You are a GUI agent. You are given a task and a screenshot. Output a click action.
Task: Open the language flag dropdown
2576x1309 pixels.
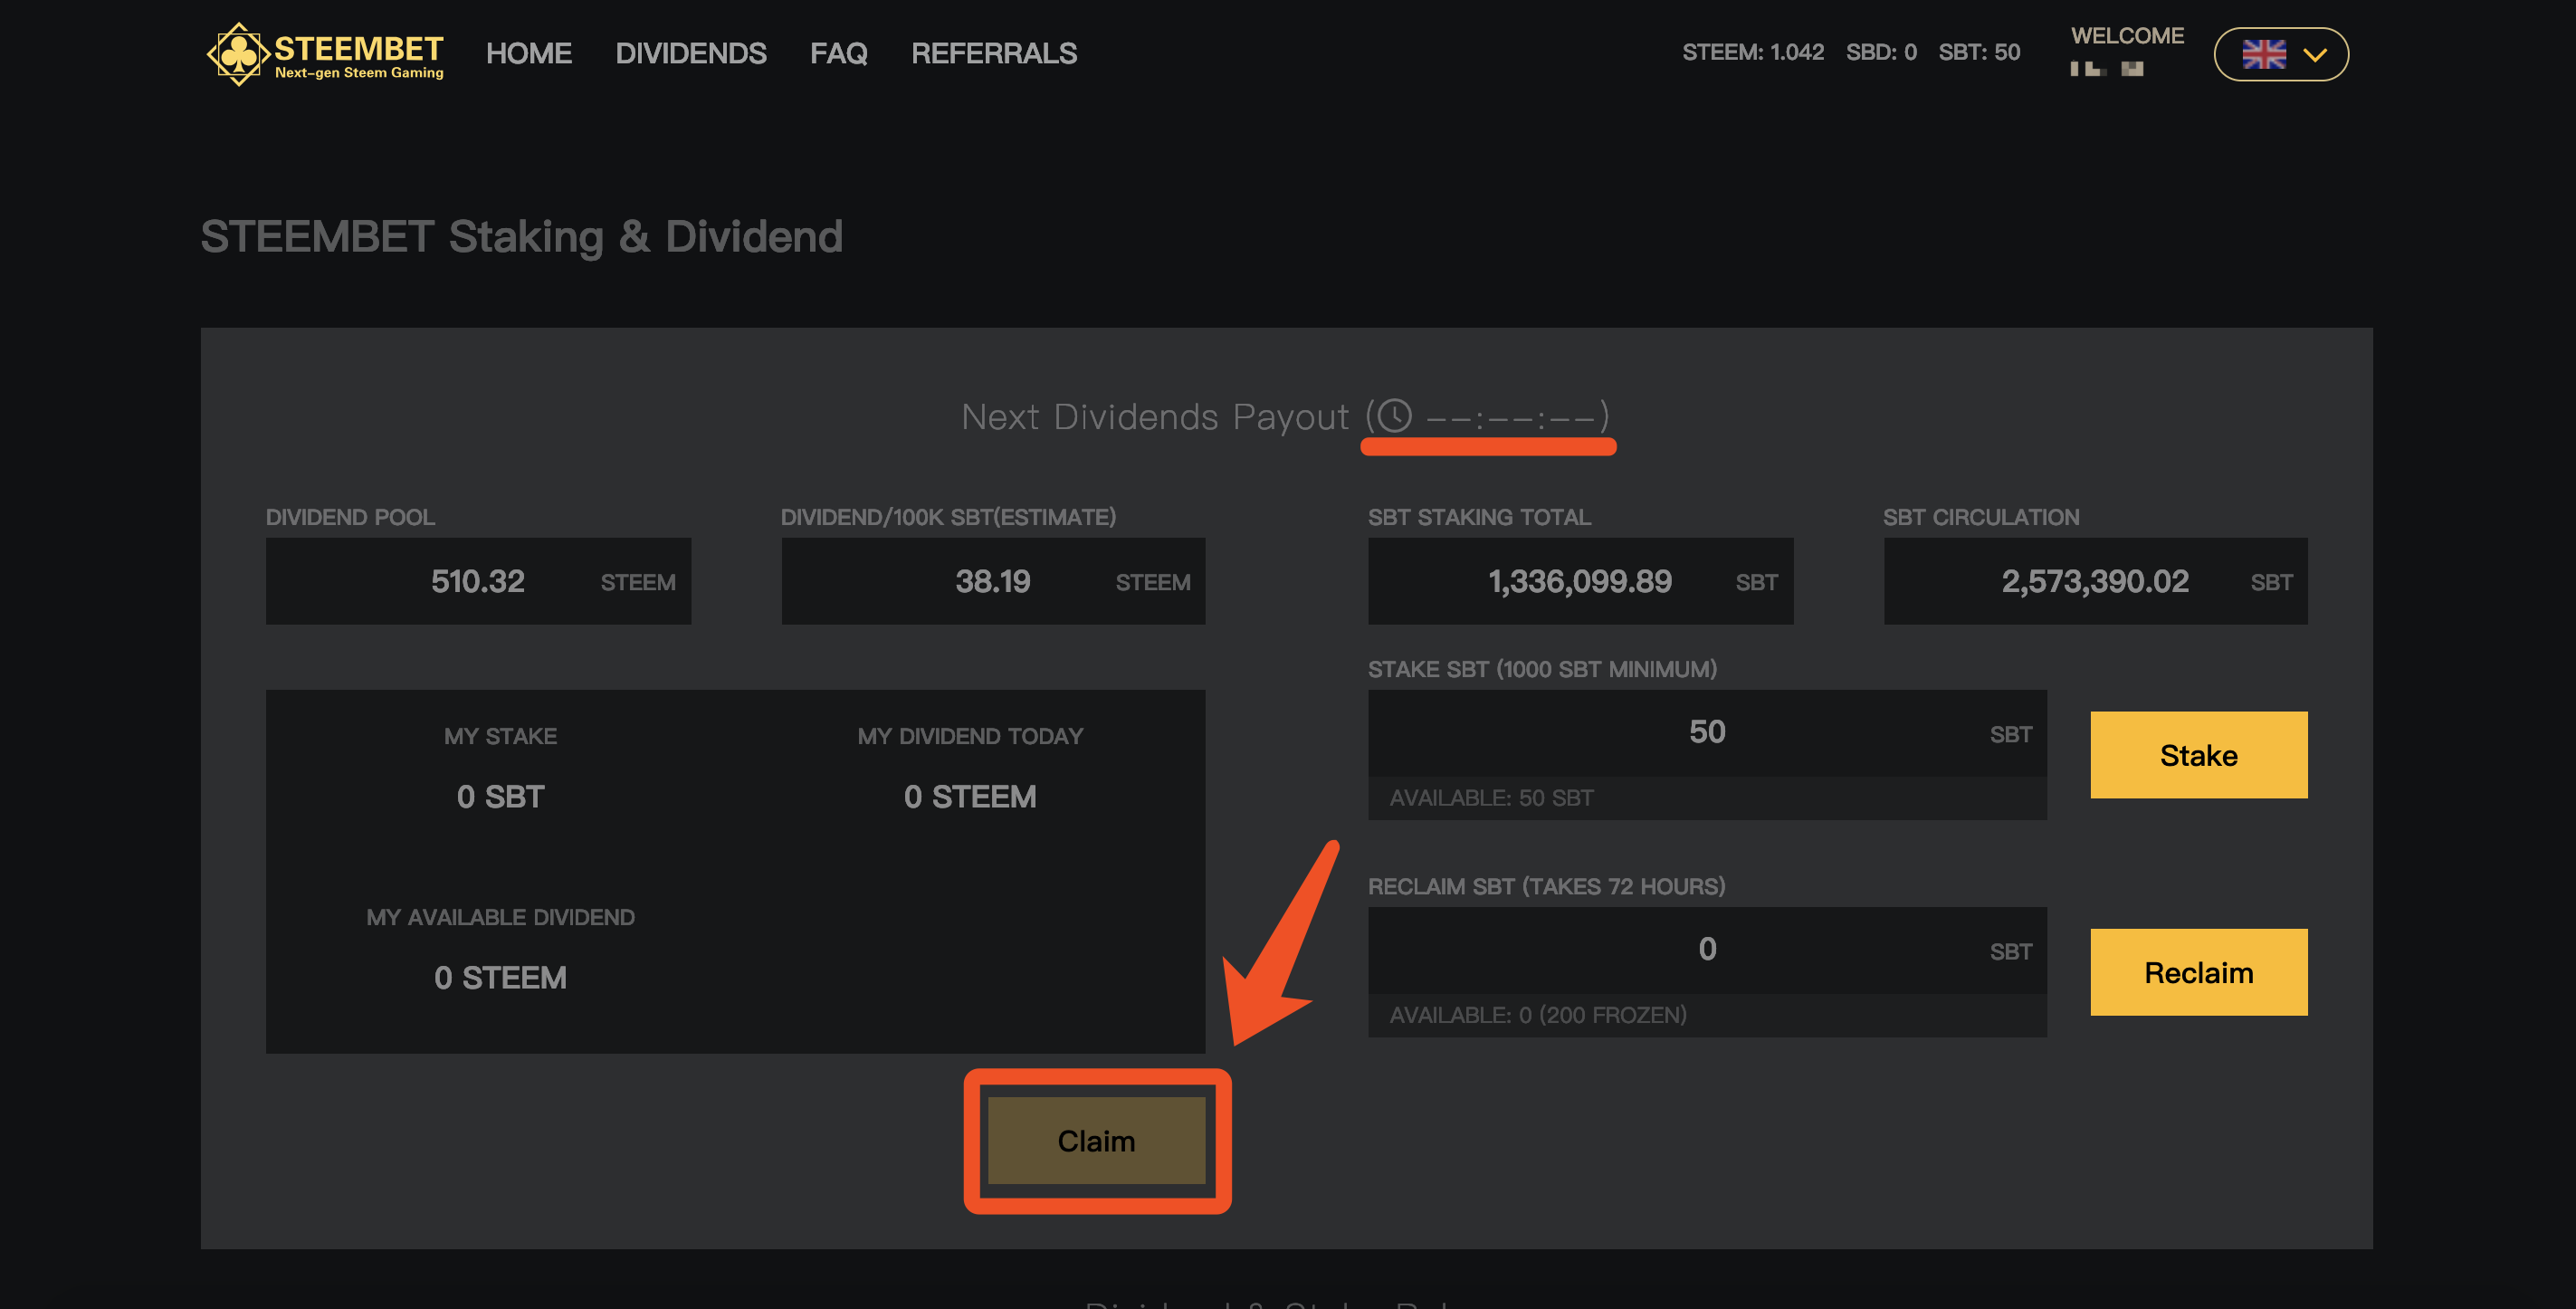(x=2280, y=54)
